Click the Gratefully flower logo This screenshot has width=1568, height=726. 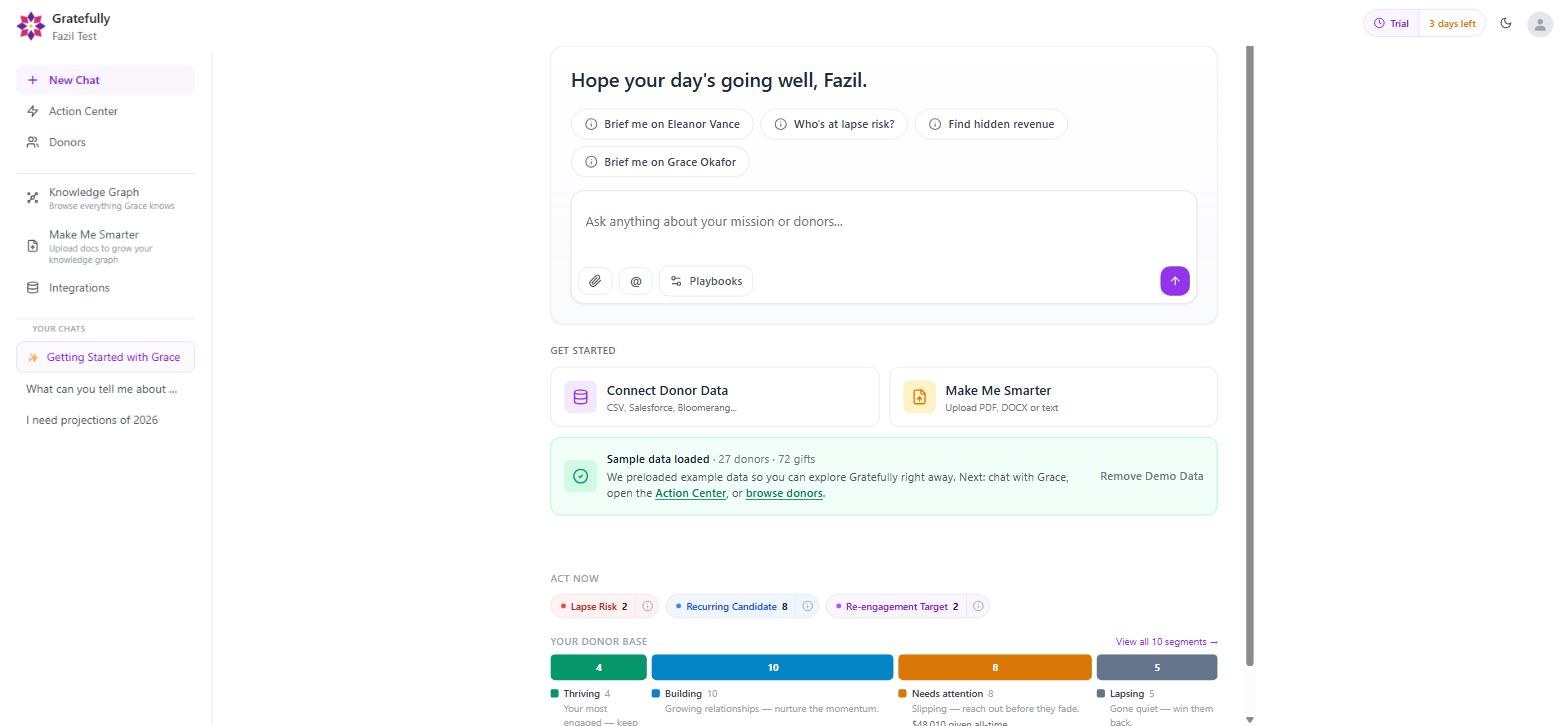(31, 26)
